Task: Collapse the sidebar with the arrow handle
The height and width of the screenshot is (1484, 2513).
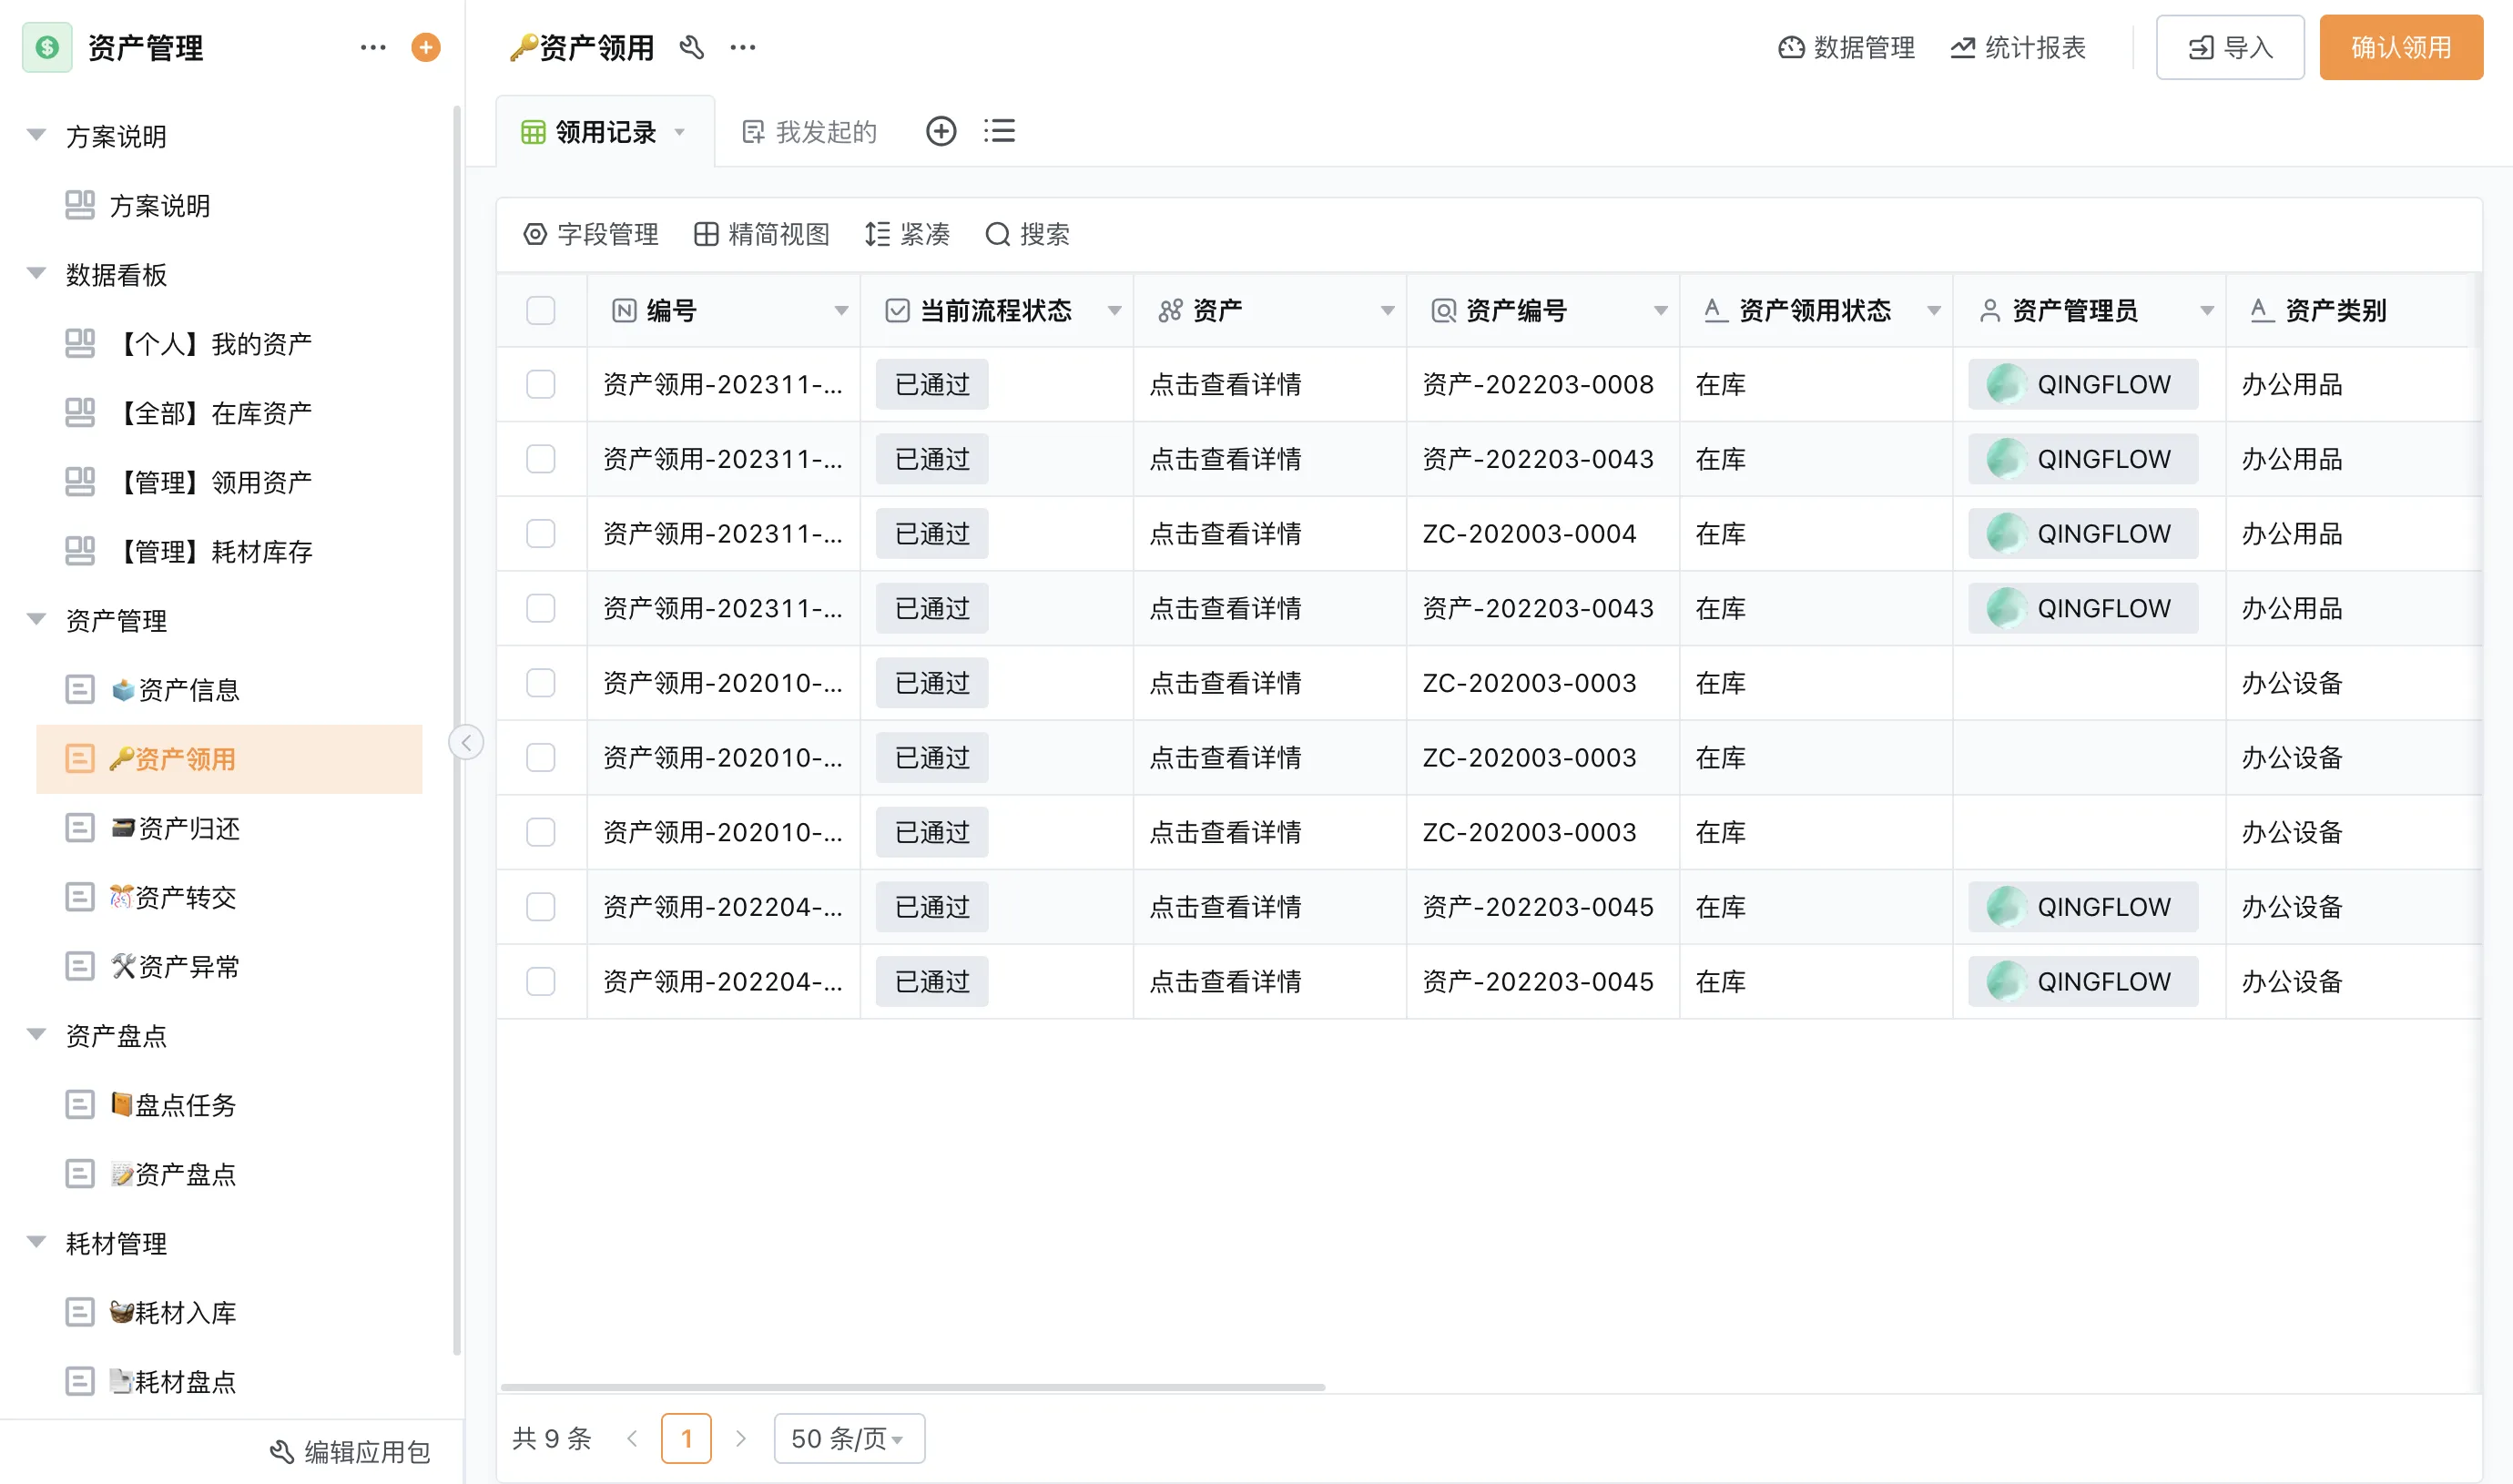Action: click(466, 742)
